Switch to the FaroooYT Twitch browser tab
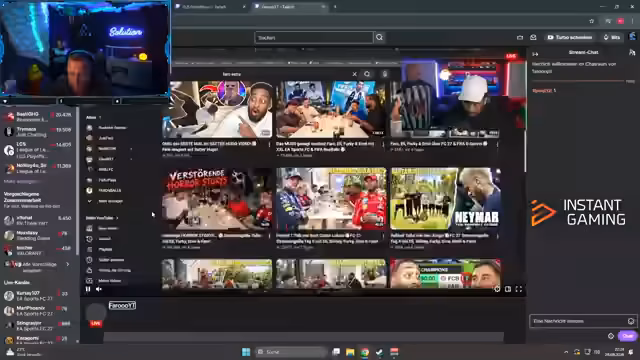640x360 pixels. (x=289, y=7)
